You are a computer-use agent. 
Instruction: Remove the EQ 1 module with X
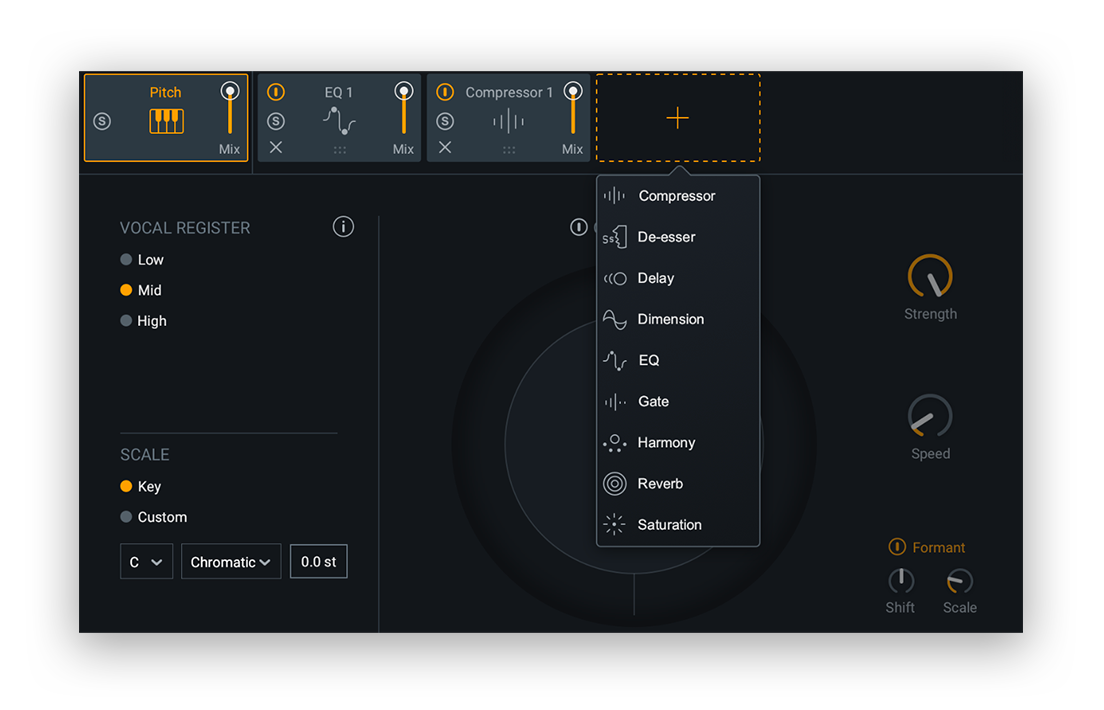point(276,147)
